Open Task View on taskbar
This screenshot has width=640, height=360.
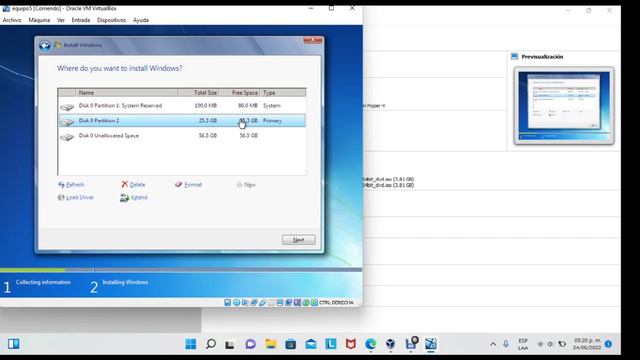pos(230,344)
